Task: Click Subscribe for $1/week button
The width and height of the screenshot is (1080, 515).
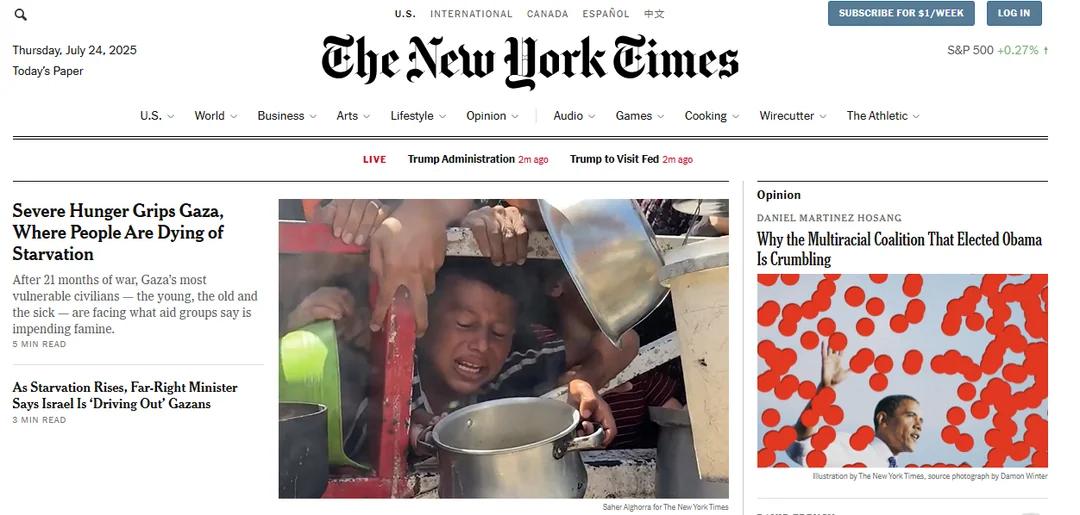Action: pyautogui.click(x=901, y=13)
